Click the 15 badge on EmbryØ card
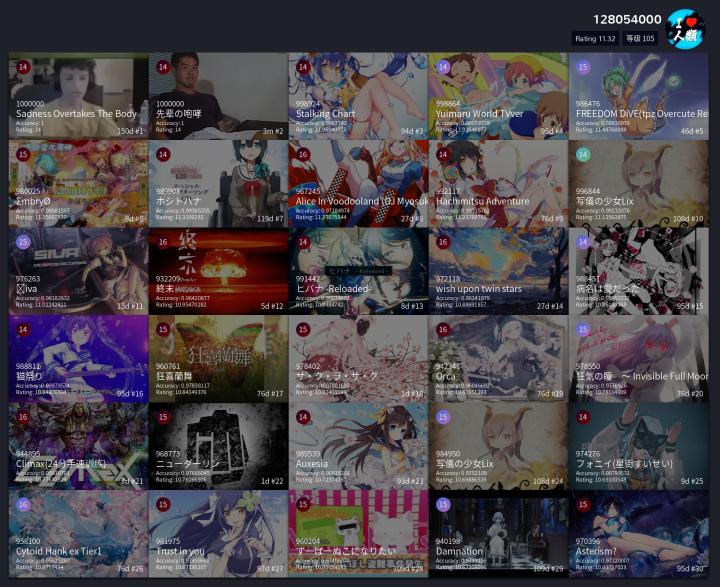Image resolution: width=720 pixels, height=587 pixels. (23, 154)
